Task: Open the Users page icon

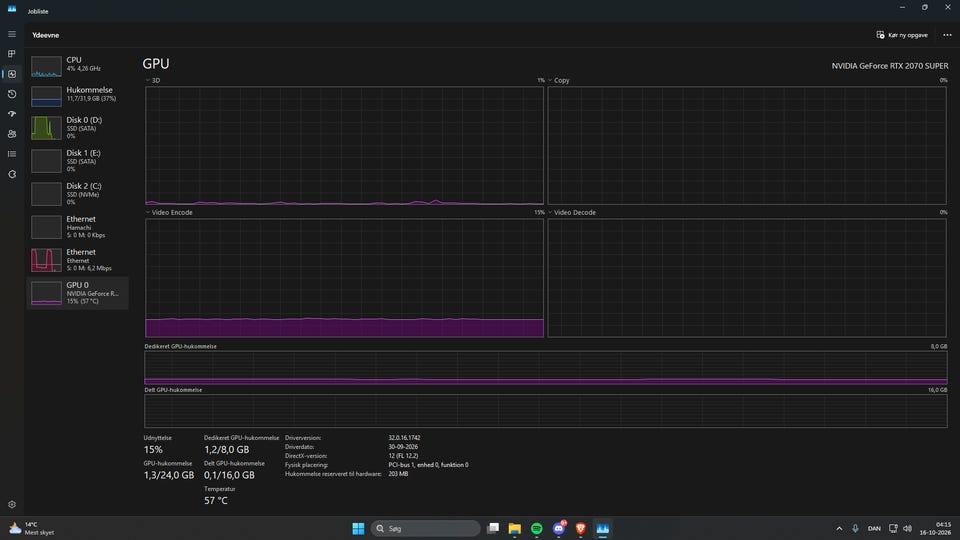Action: [x=12, y=134]
